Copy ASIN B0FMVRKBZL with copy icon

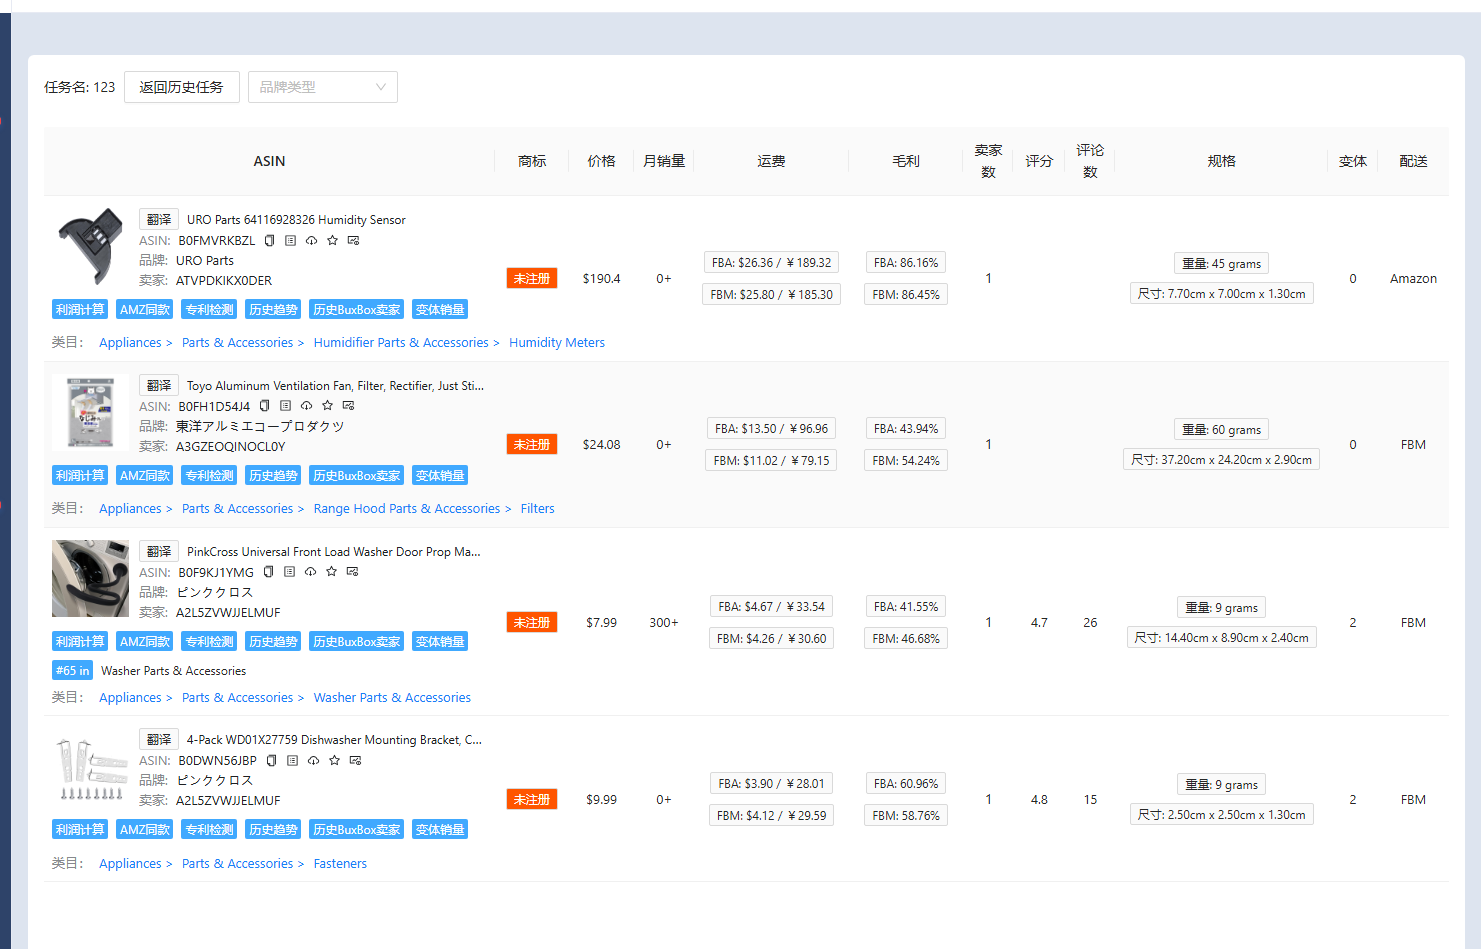point(269,241)
